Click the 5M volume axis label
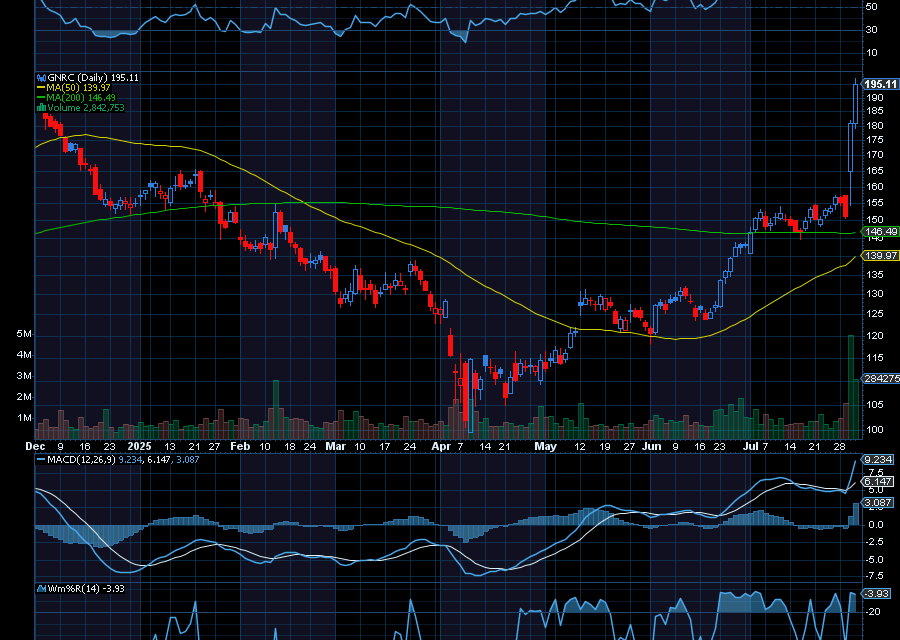The image size is (900, 640). [24, 334]
